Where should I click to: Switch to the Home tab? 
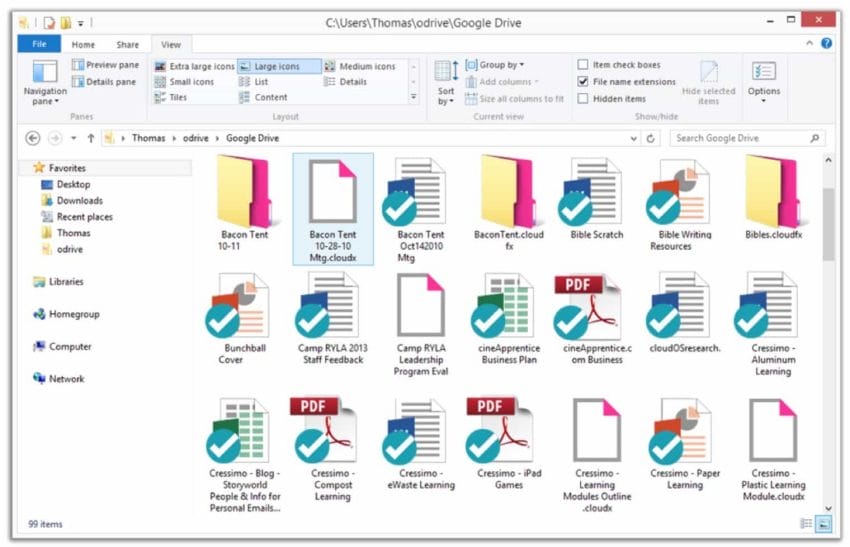click(x=83, y=44)
